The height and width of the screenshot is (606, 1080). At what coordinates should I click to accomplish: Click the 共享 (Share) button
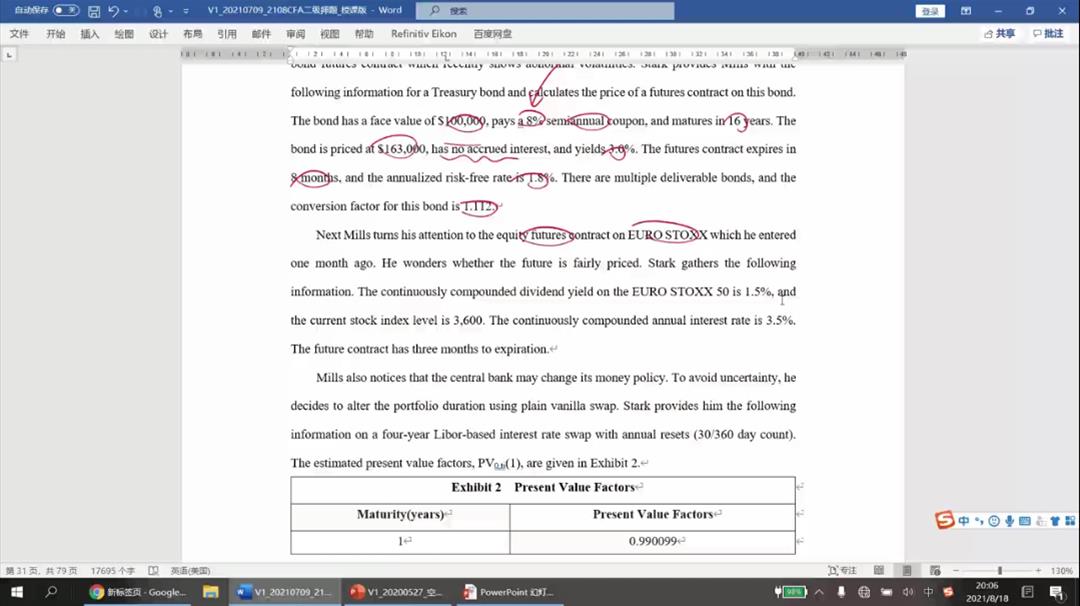pyautogui.click(x=999, y=34)
